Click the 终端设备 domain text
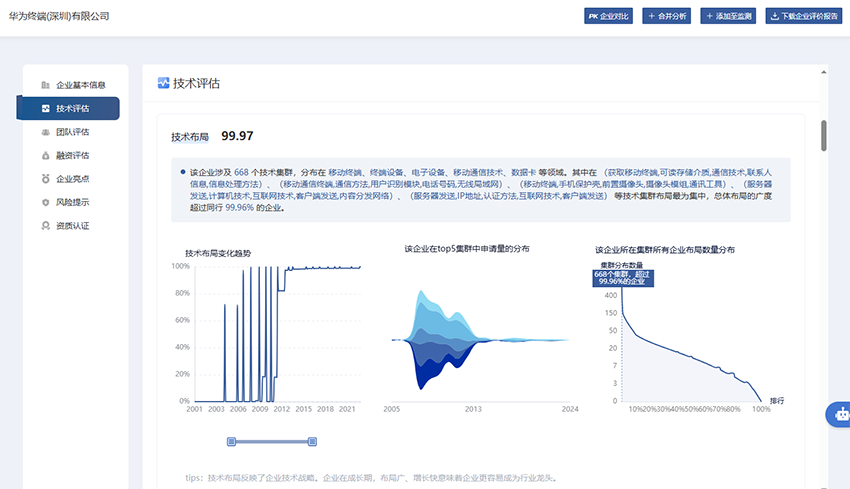Viewport: 850px width, 489px height. (387, 172)
